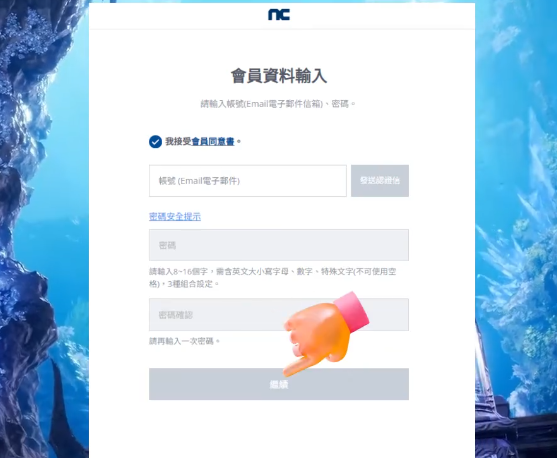Viewport: 557px width, 458px height.
Task: Click the pink cuff of the hand graphic
Action: [351, 310]
